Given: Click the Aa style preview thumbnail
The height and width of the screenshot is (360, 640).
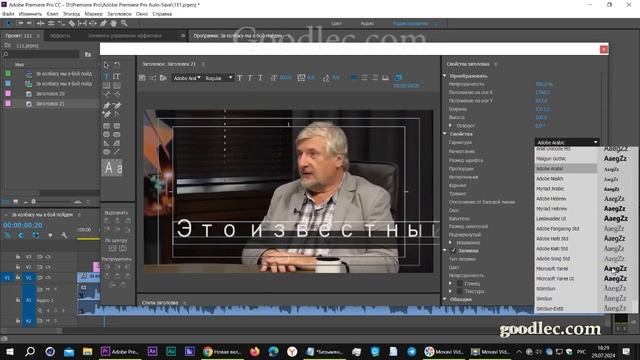Looking at the screenshot, I should pos(112,168).
